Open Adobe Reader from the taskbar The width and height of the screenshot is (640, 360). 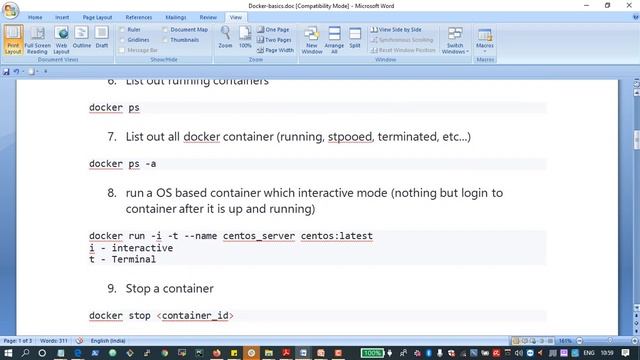[x=286, y=353]
